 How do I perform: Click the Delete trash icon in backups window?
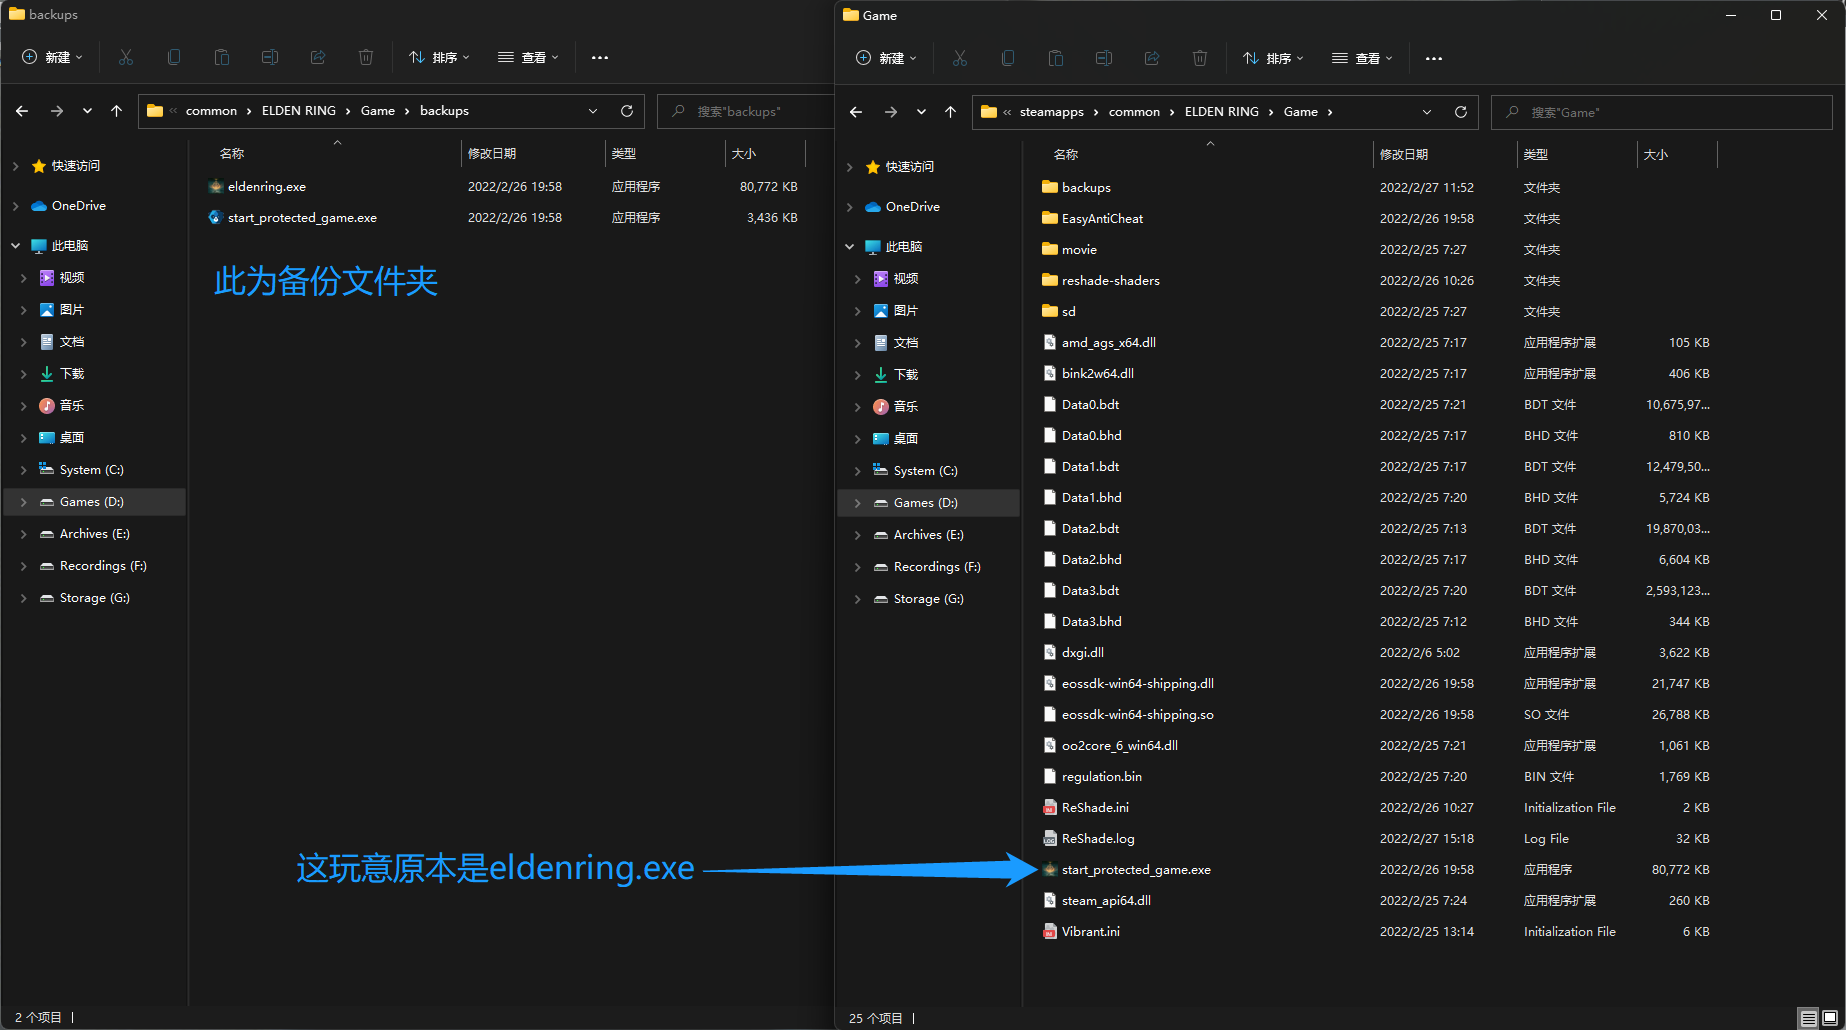[x=366, y=57]
